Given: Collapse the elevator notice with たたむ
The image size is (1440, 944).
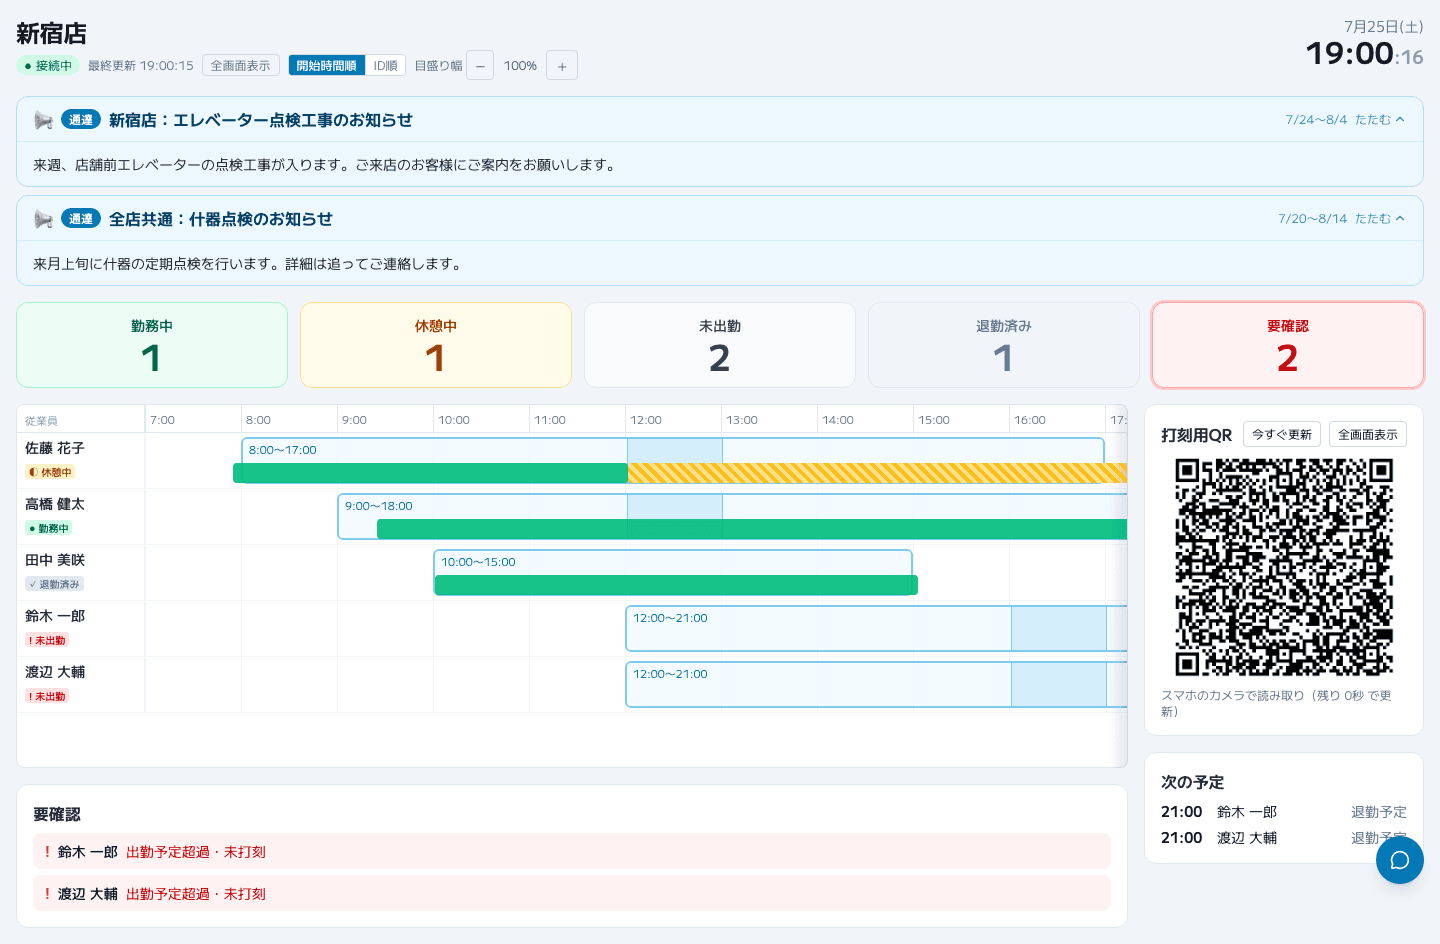Looking at the screenshot, I should pos(1380,120).
